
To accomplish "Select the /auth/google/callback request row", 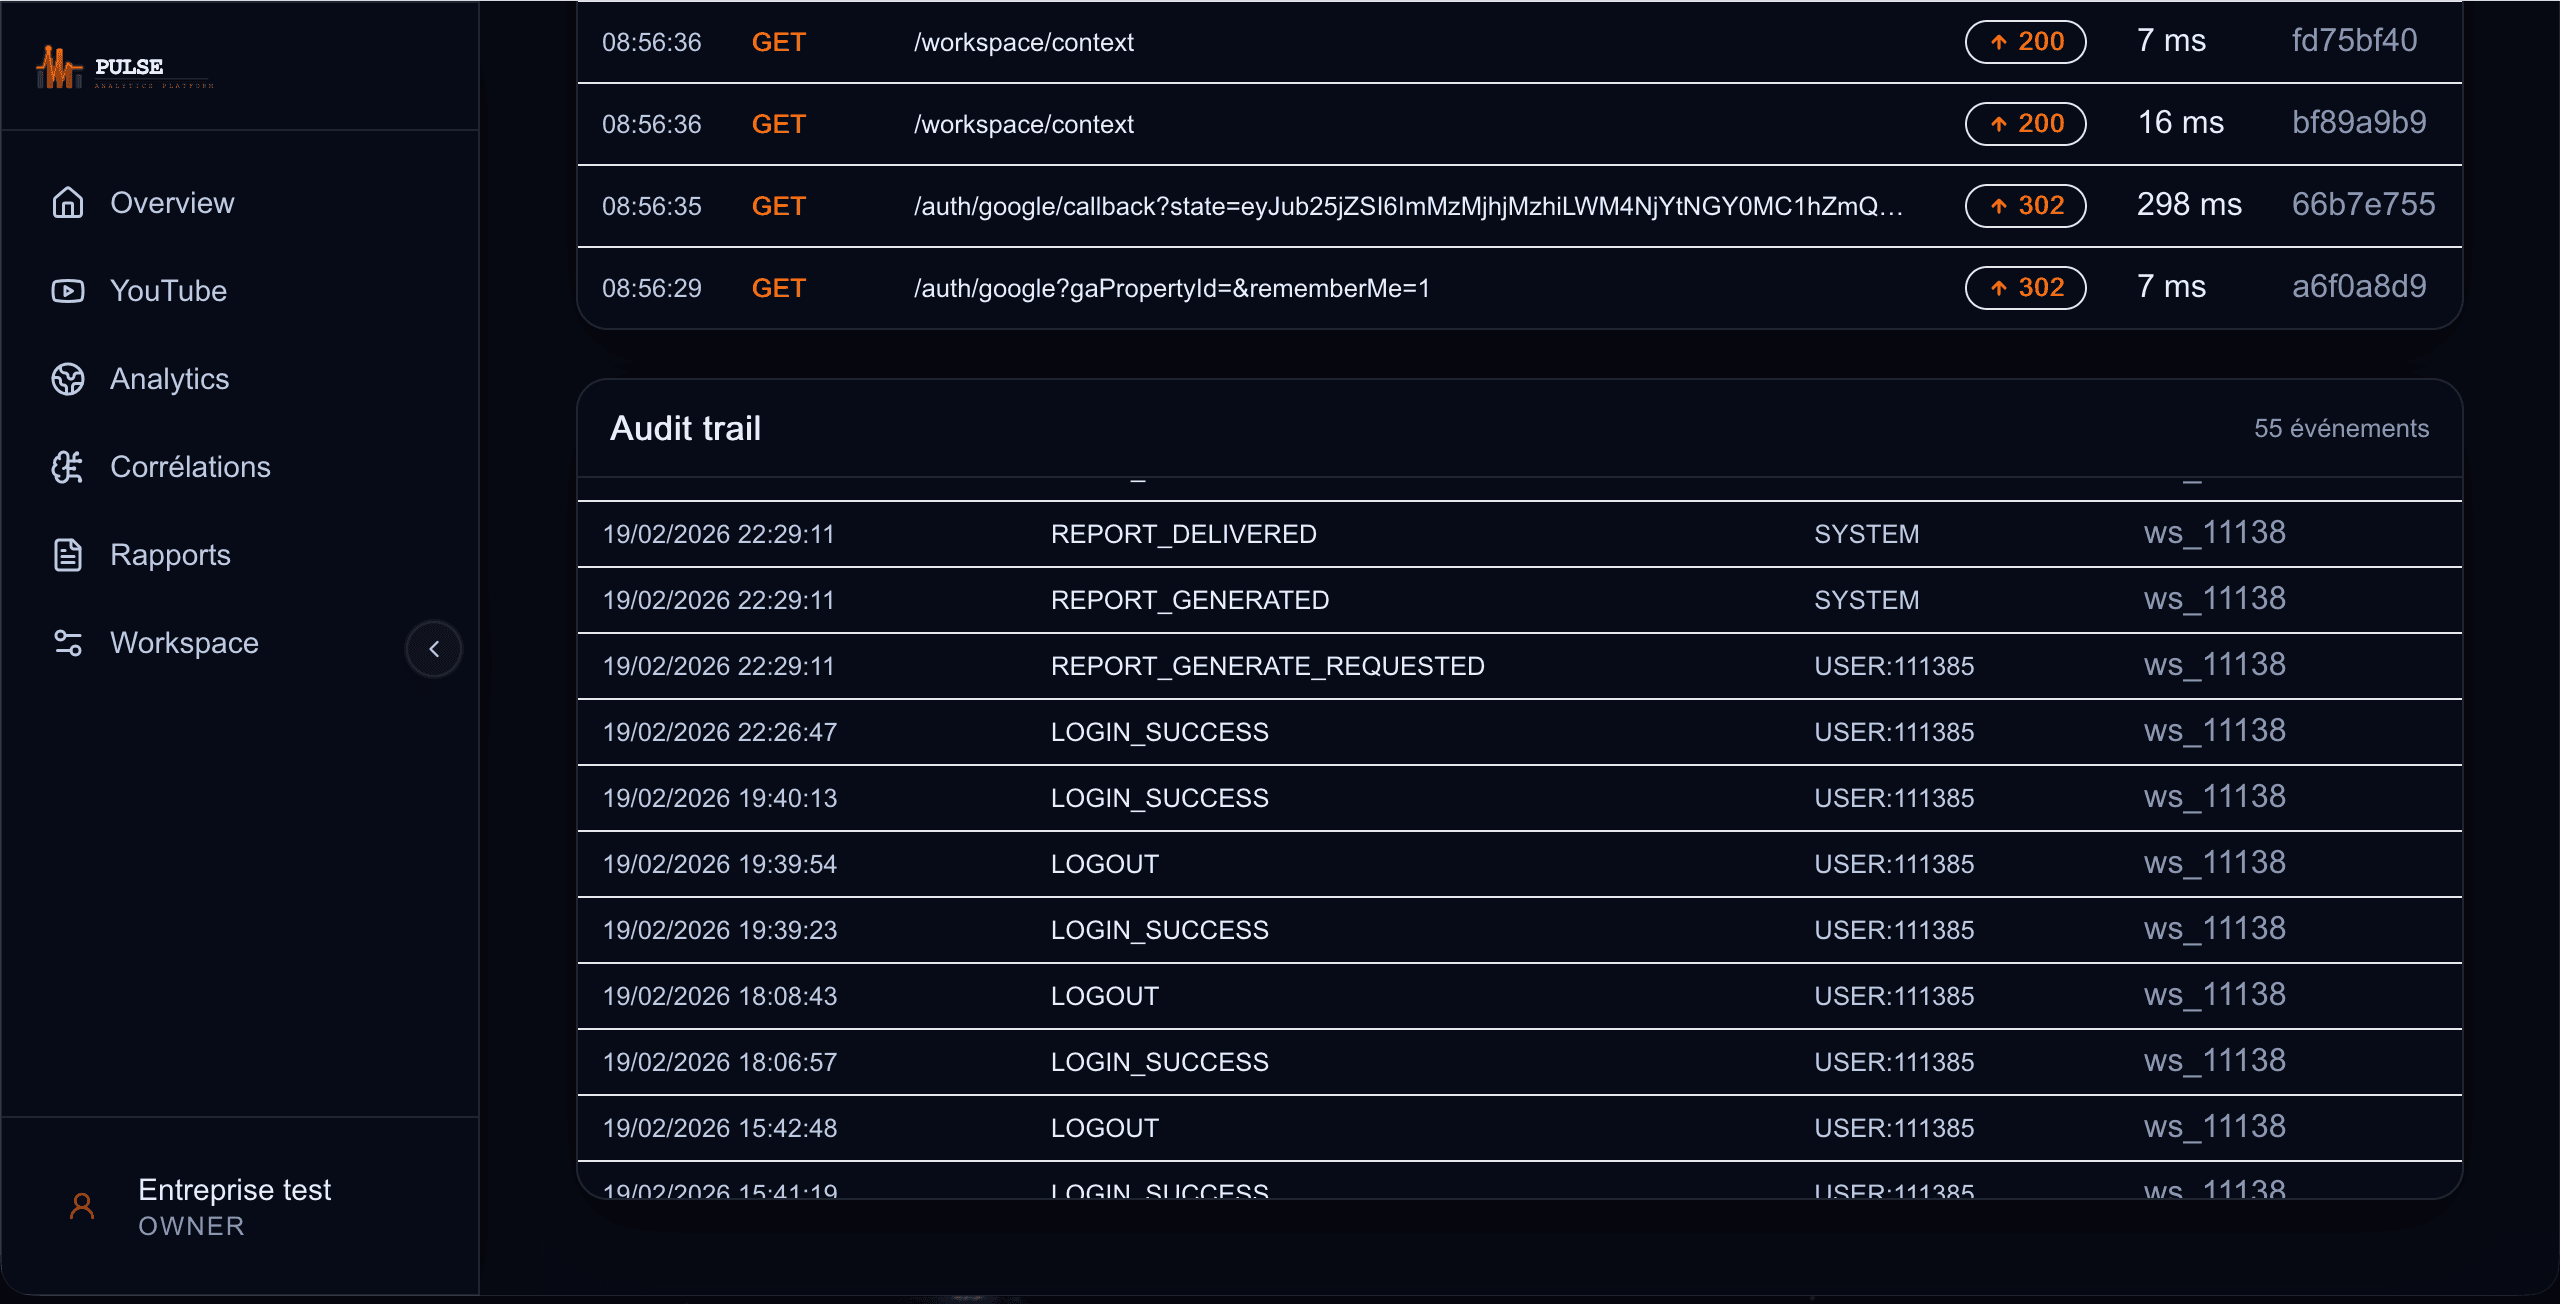I will pyautogui.click(x=1408, y=206).
